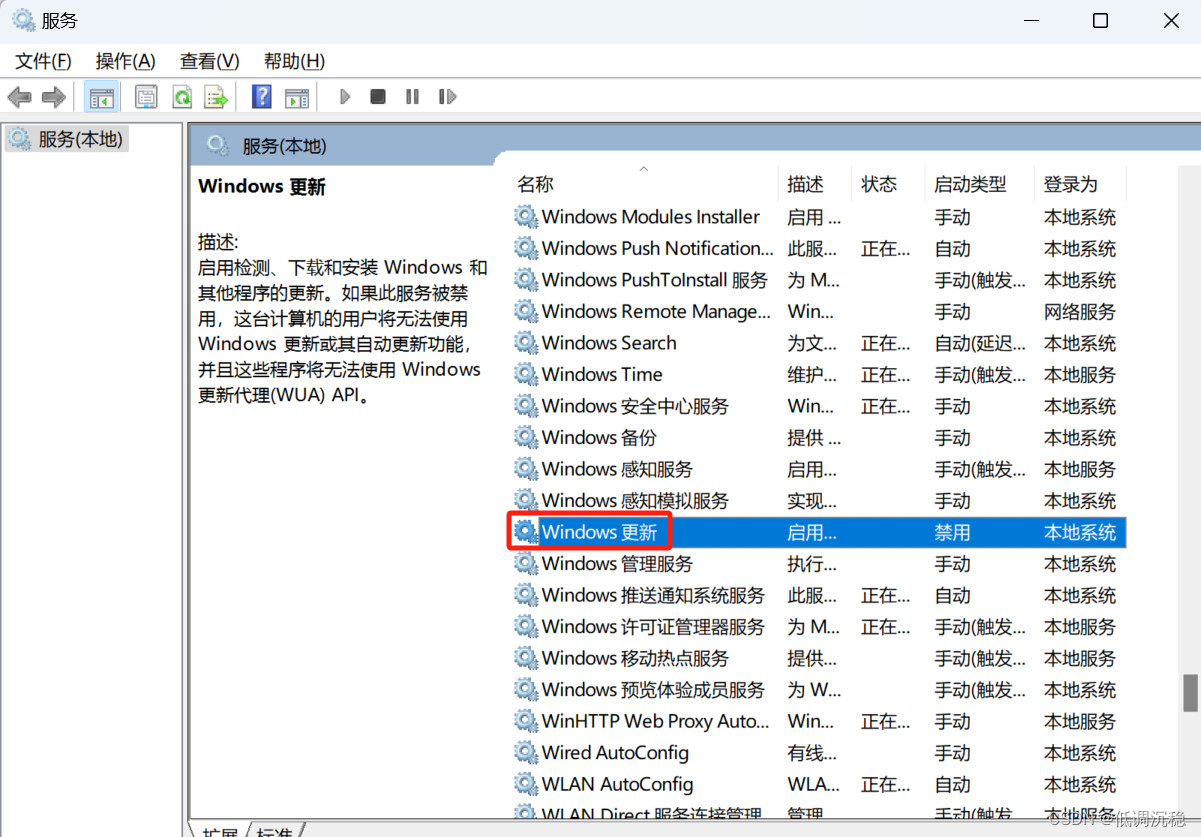
Task: Sort by the 登录为 column header
Action: click(1081, 184)
